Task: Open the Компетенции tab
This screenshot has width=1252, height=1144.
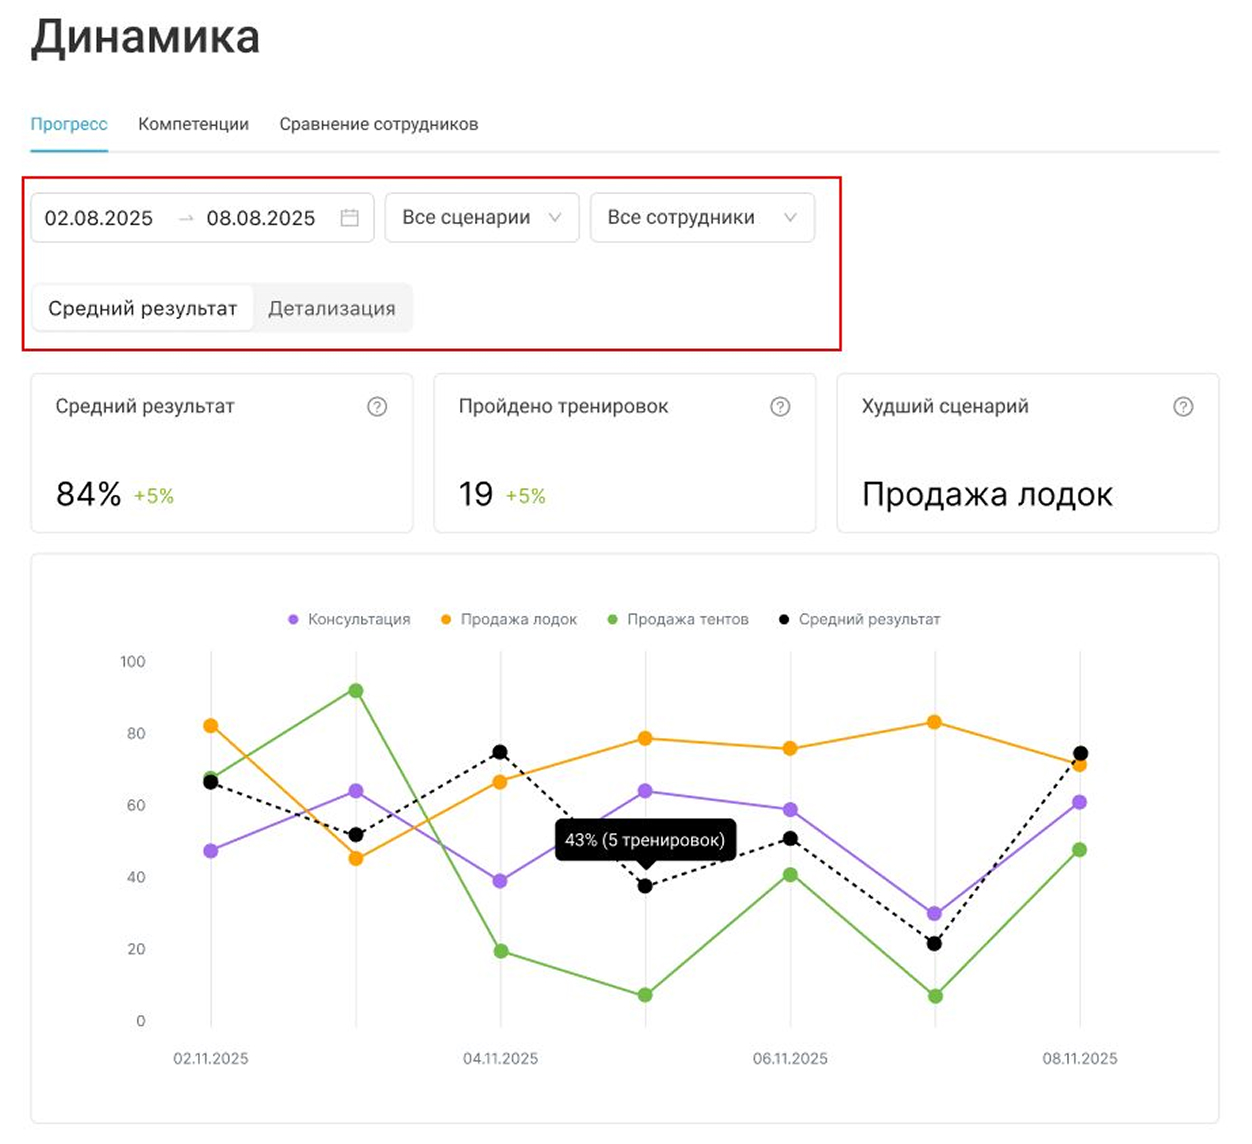Action: coord(193,124)
